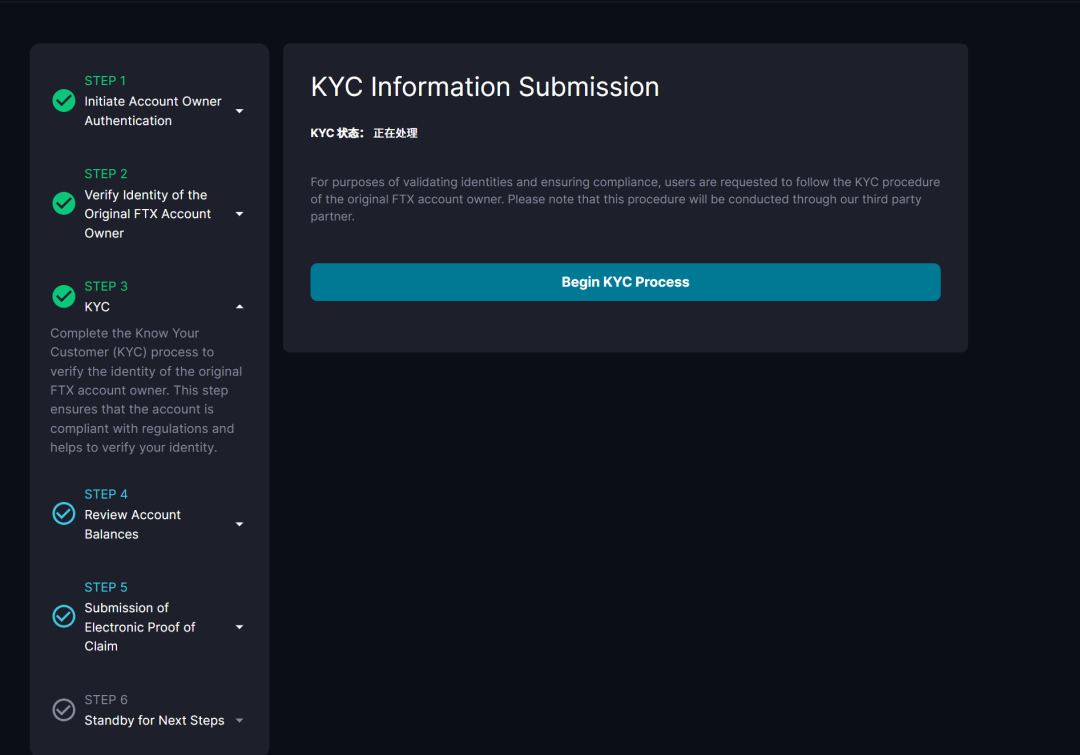Expand the Review Account Balances arrow

tap(239, 524)
